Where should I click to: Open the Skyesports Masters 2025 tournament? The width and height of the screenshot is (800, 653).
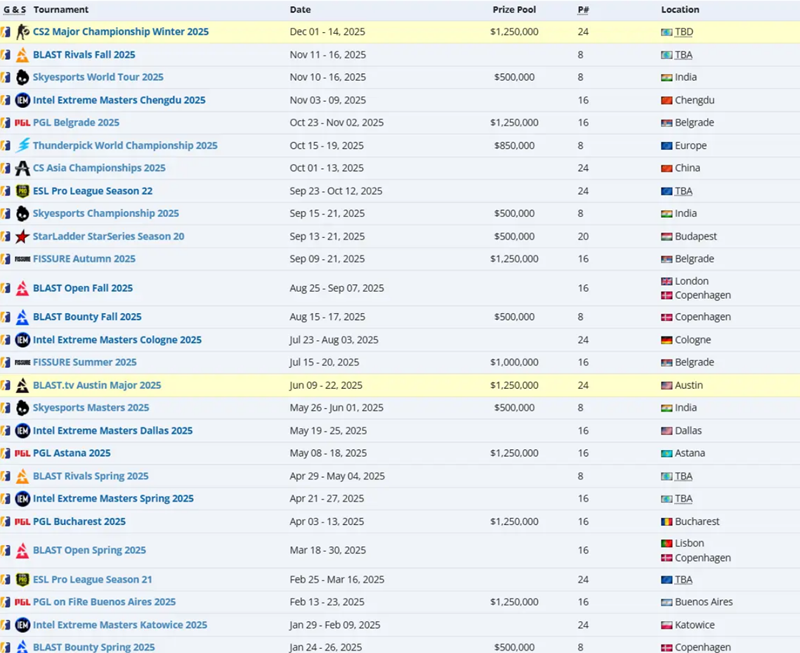coord(90,408)
